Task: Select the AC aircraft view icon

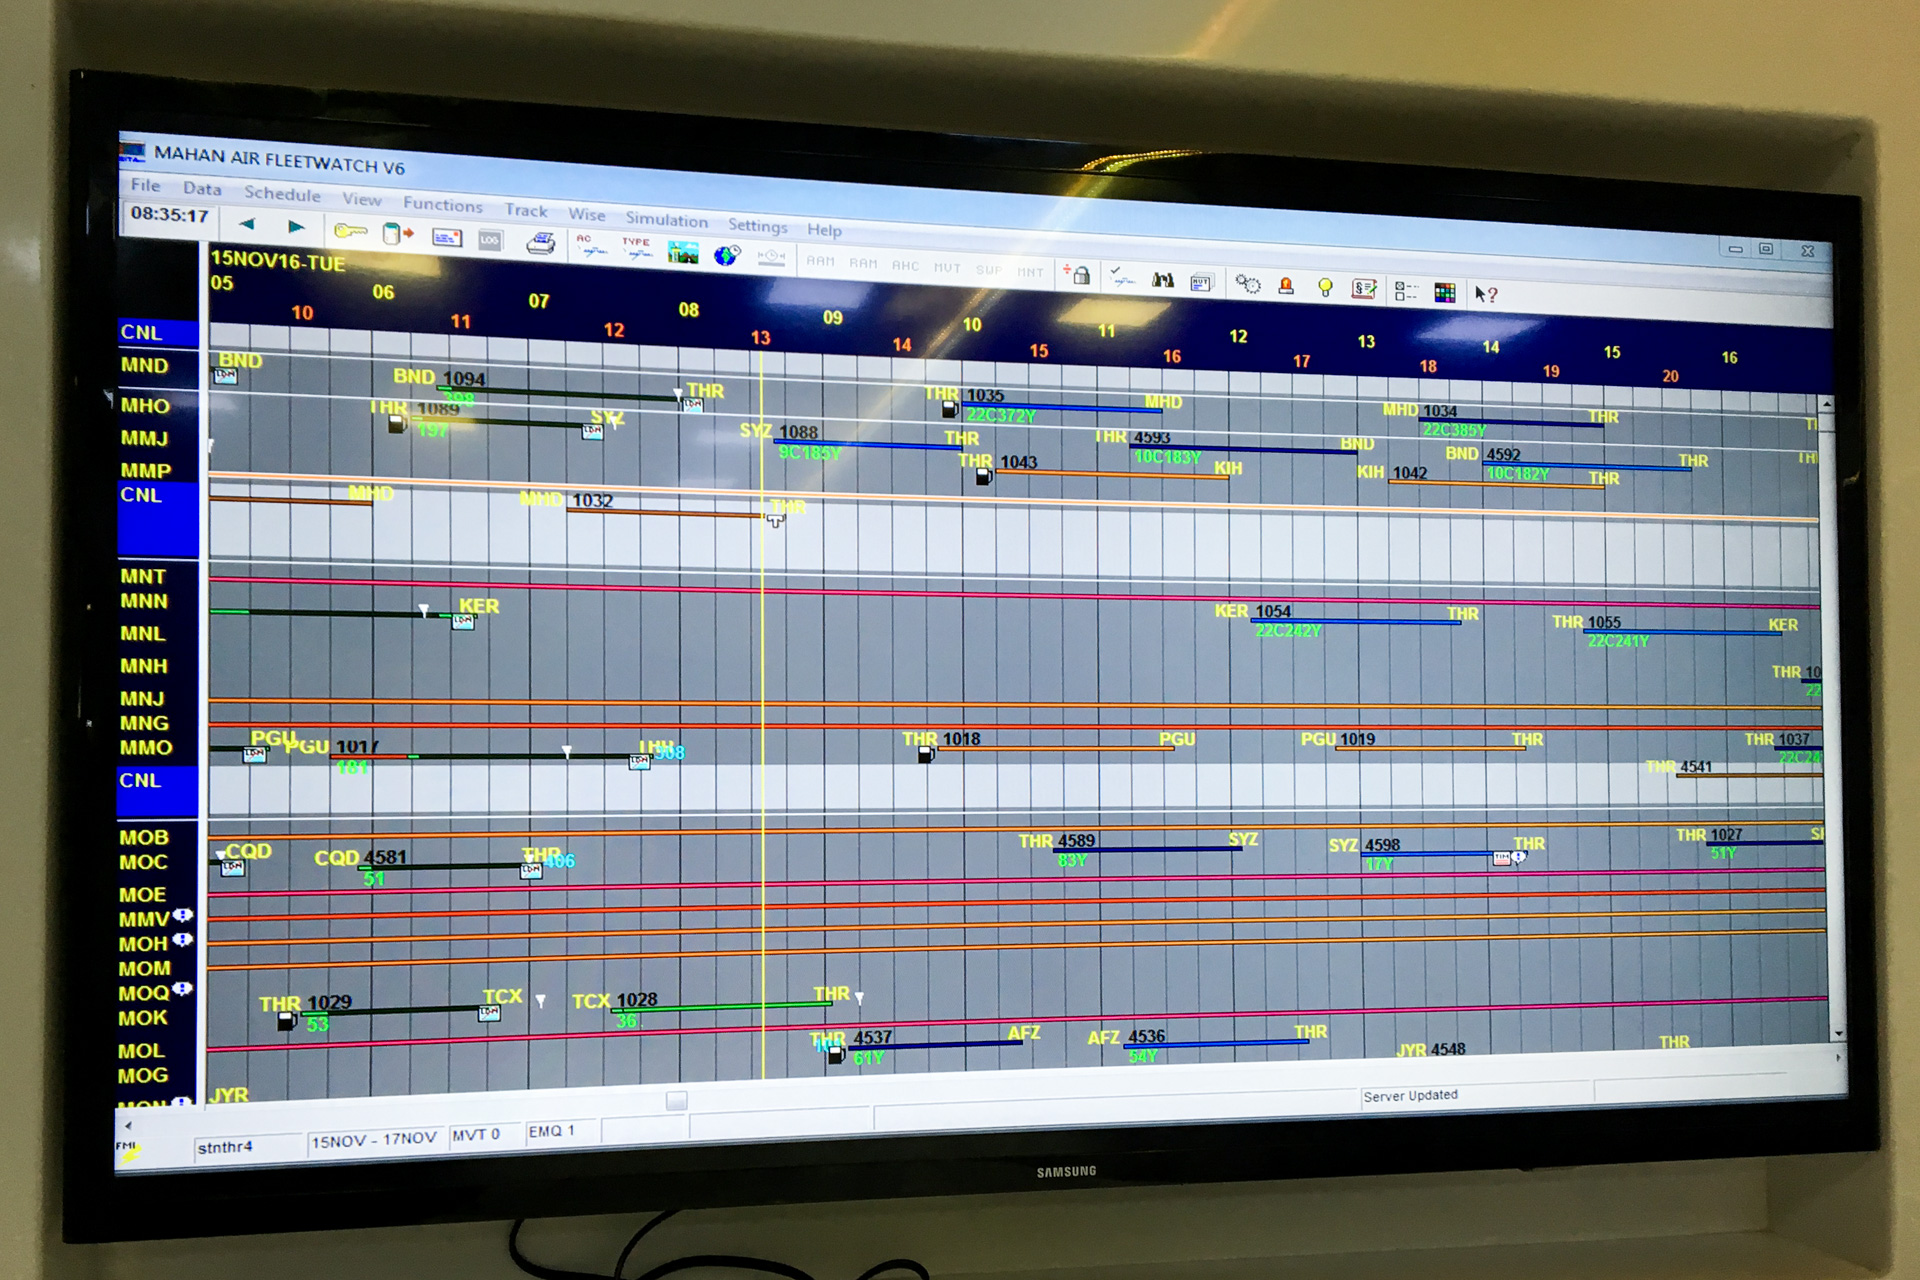Action: coord(590,245)
